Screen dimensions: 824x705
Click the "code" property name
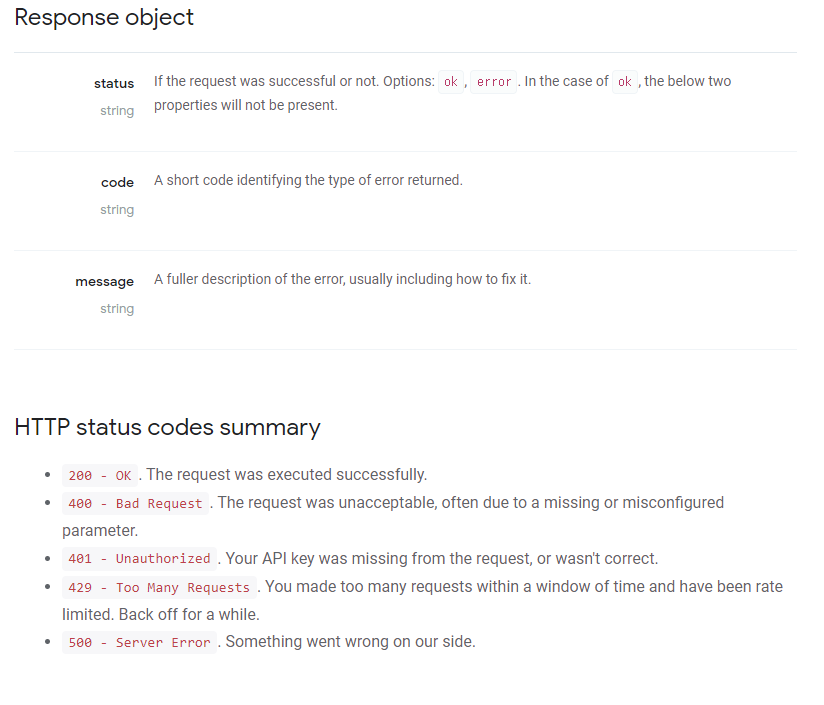click(x=117, y=182)
